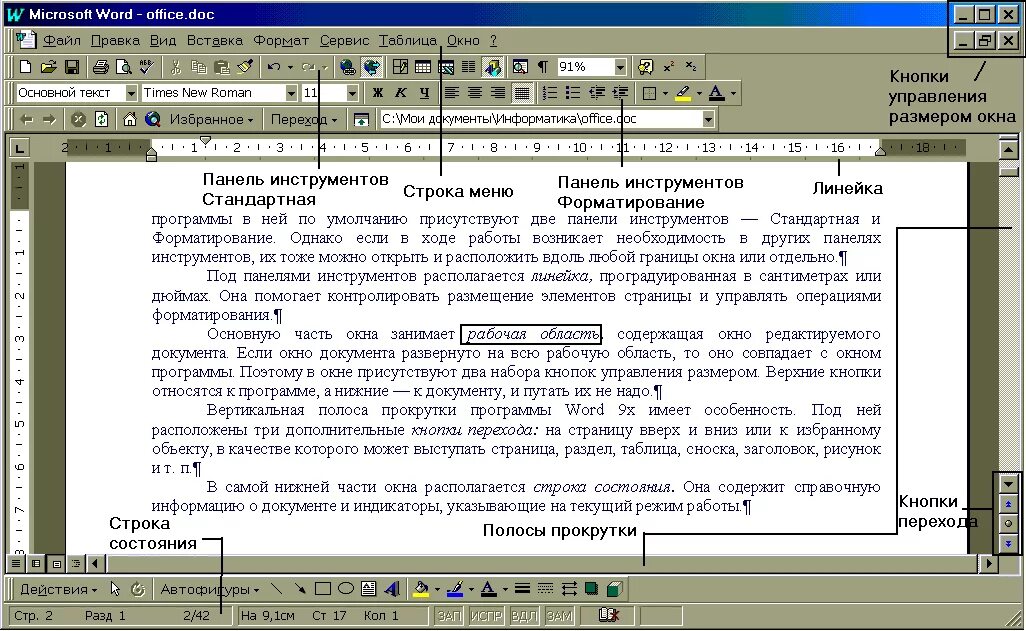Viewport: 1026px width, 631px height.
Task: Toggle italic formatting К
Action: tap(400, 93)
